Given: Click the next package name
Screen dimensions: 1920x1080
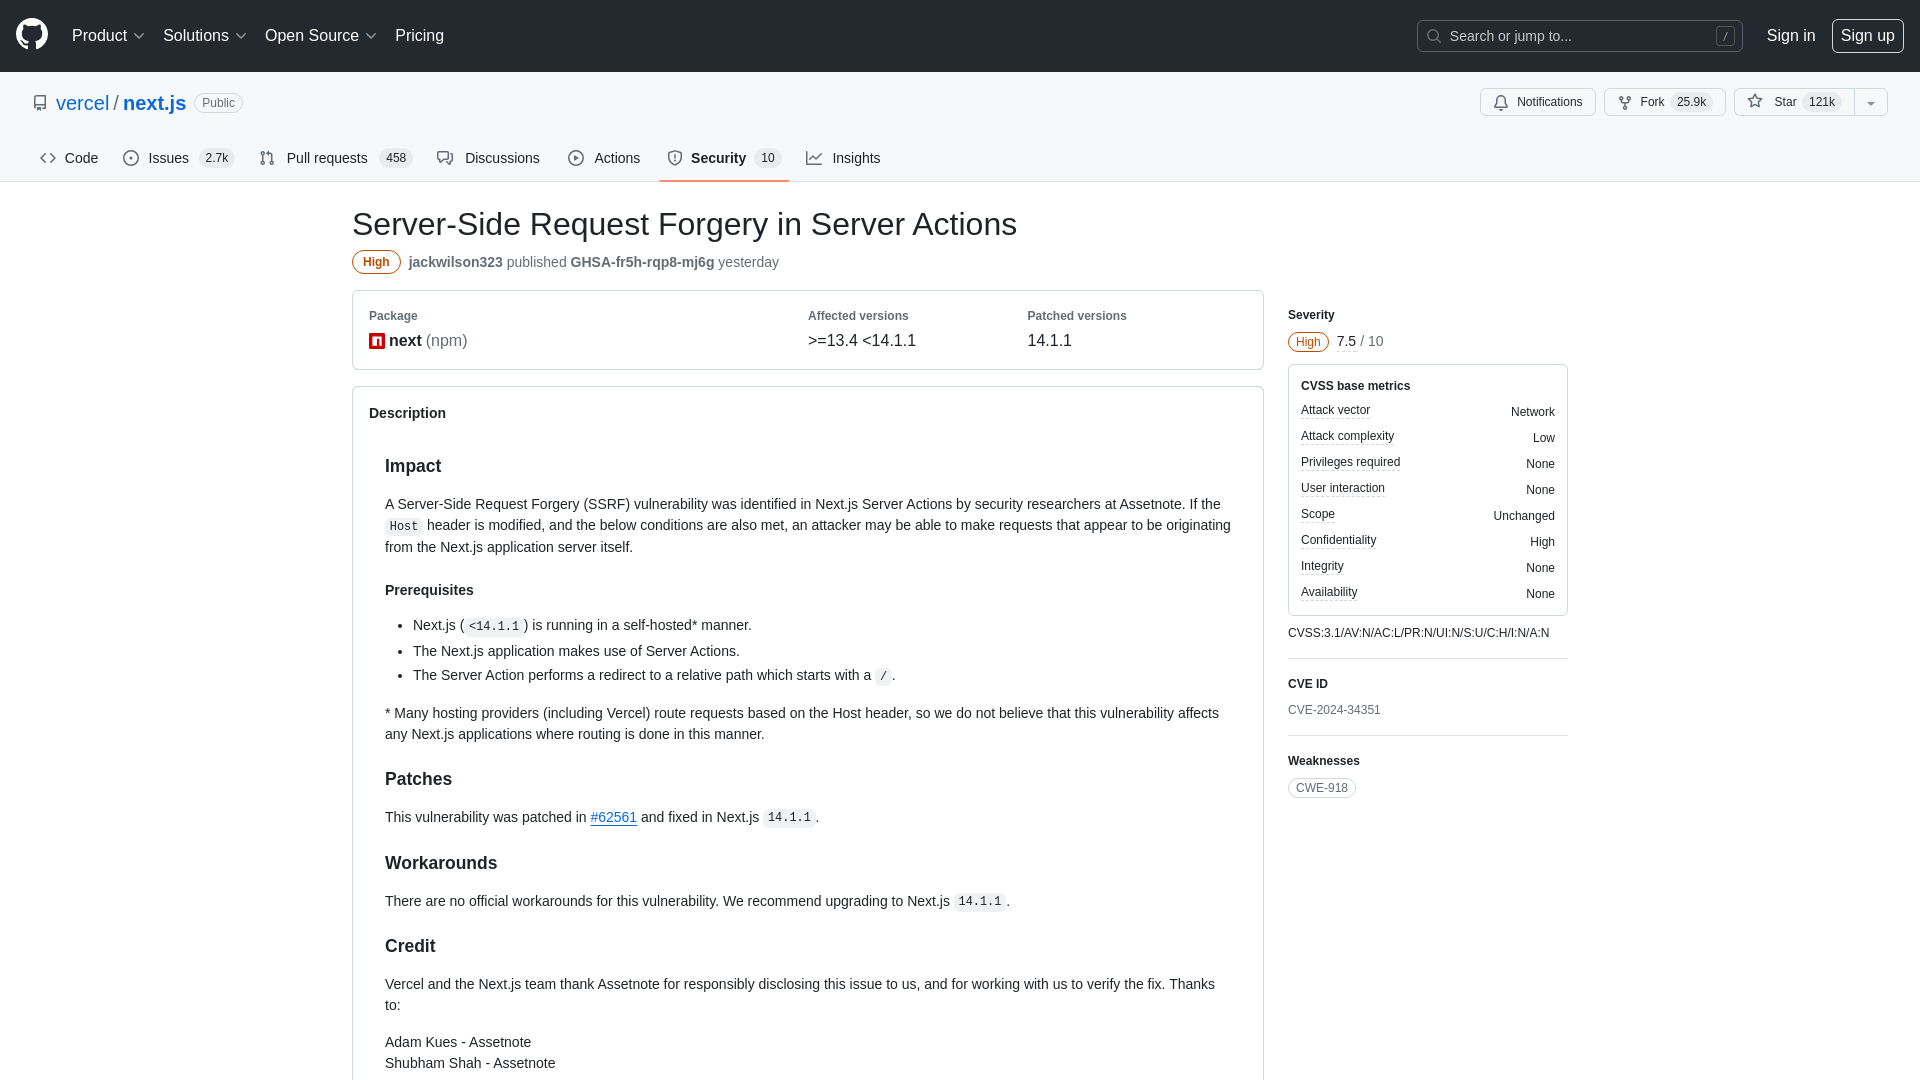Looking at the screenshot, I should click(x=405, y=341).
